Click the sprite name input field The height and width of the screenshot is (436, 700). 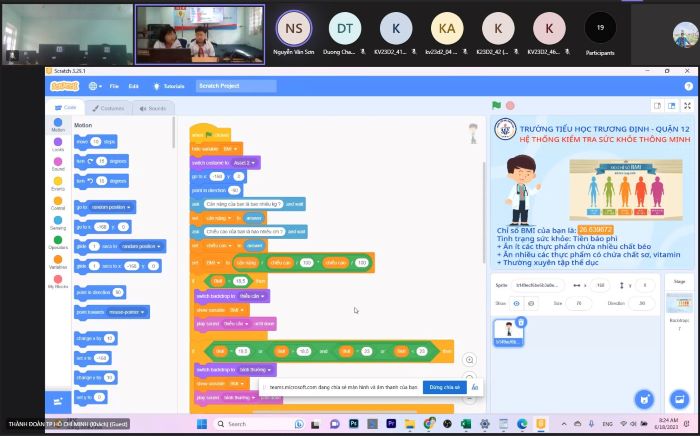[x=538, y=285]
